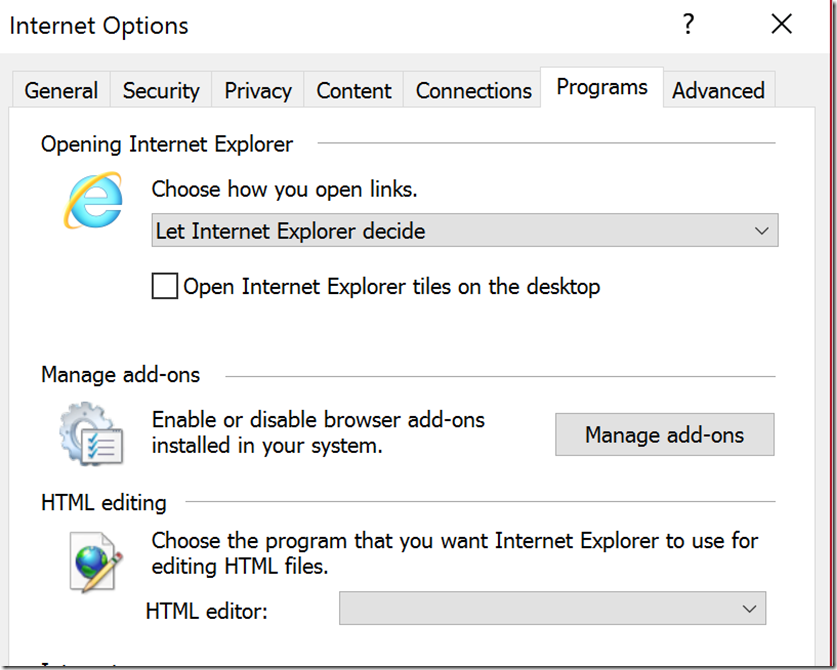Click the HTML editing section heading

coord(104,503)
